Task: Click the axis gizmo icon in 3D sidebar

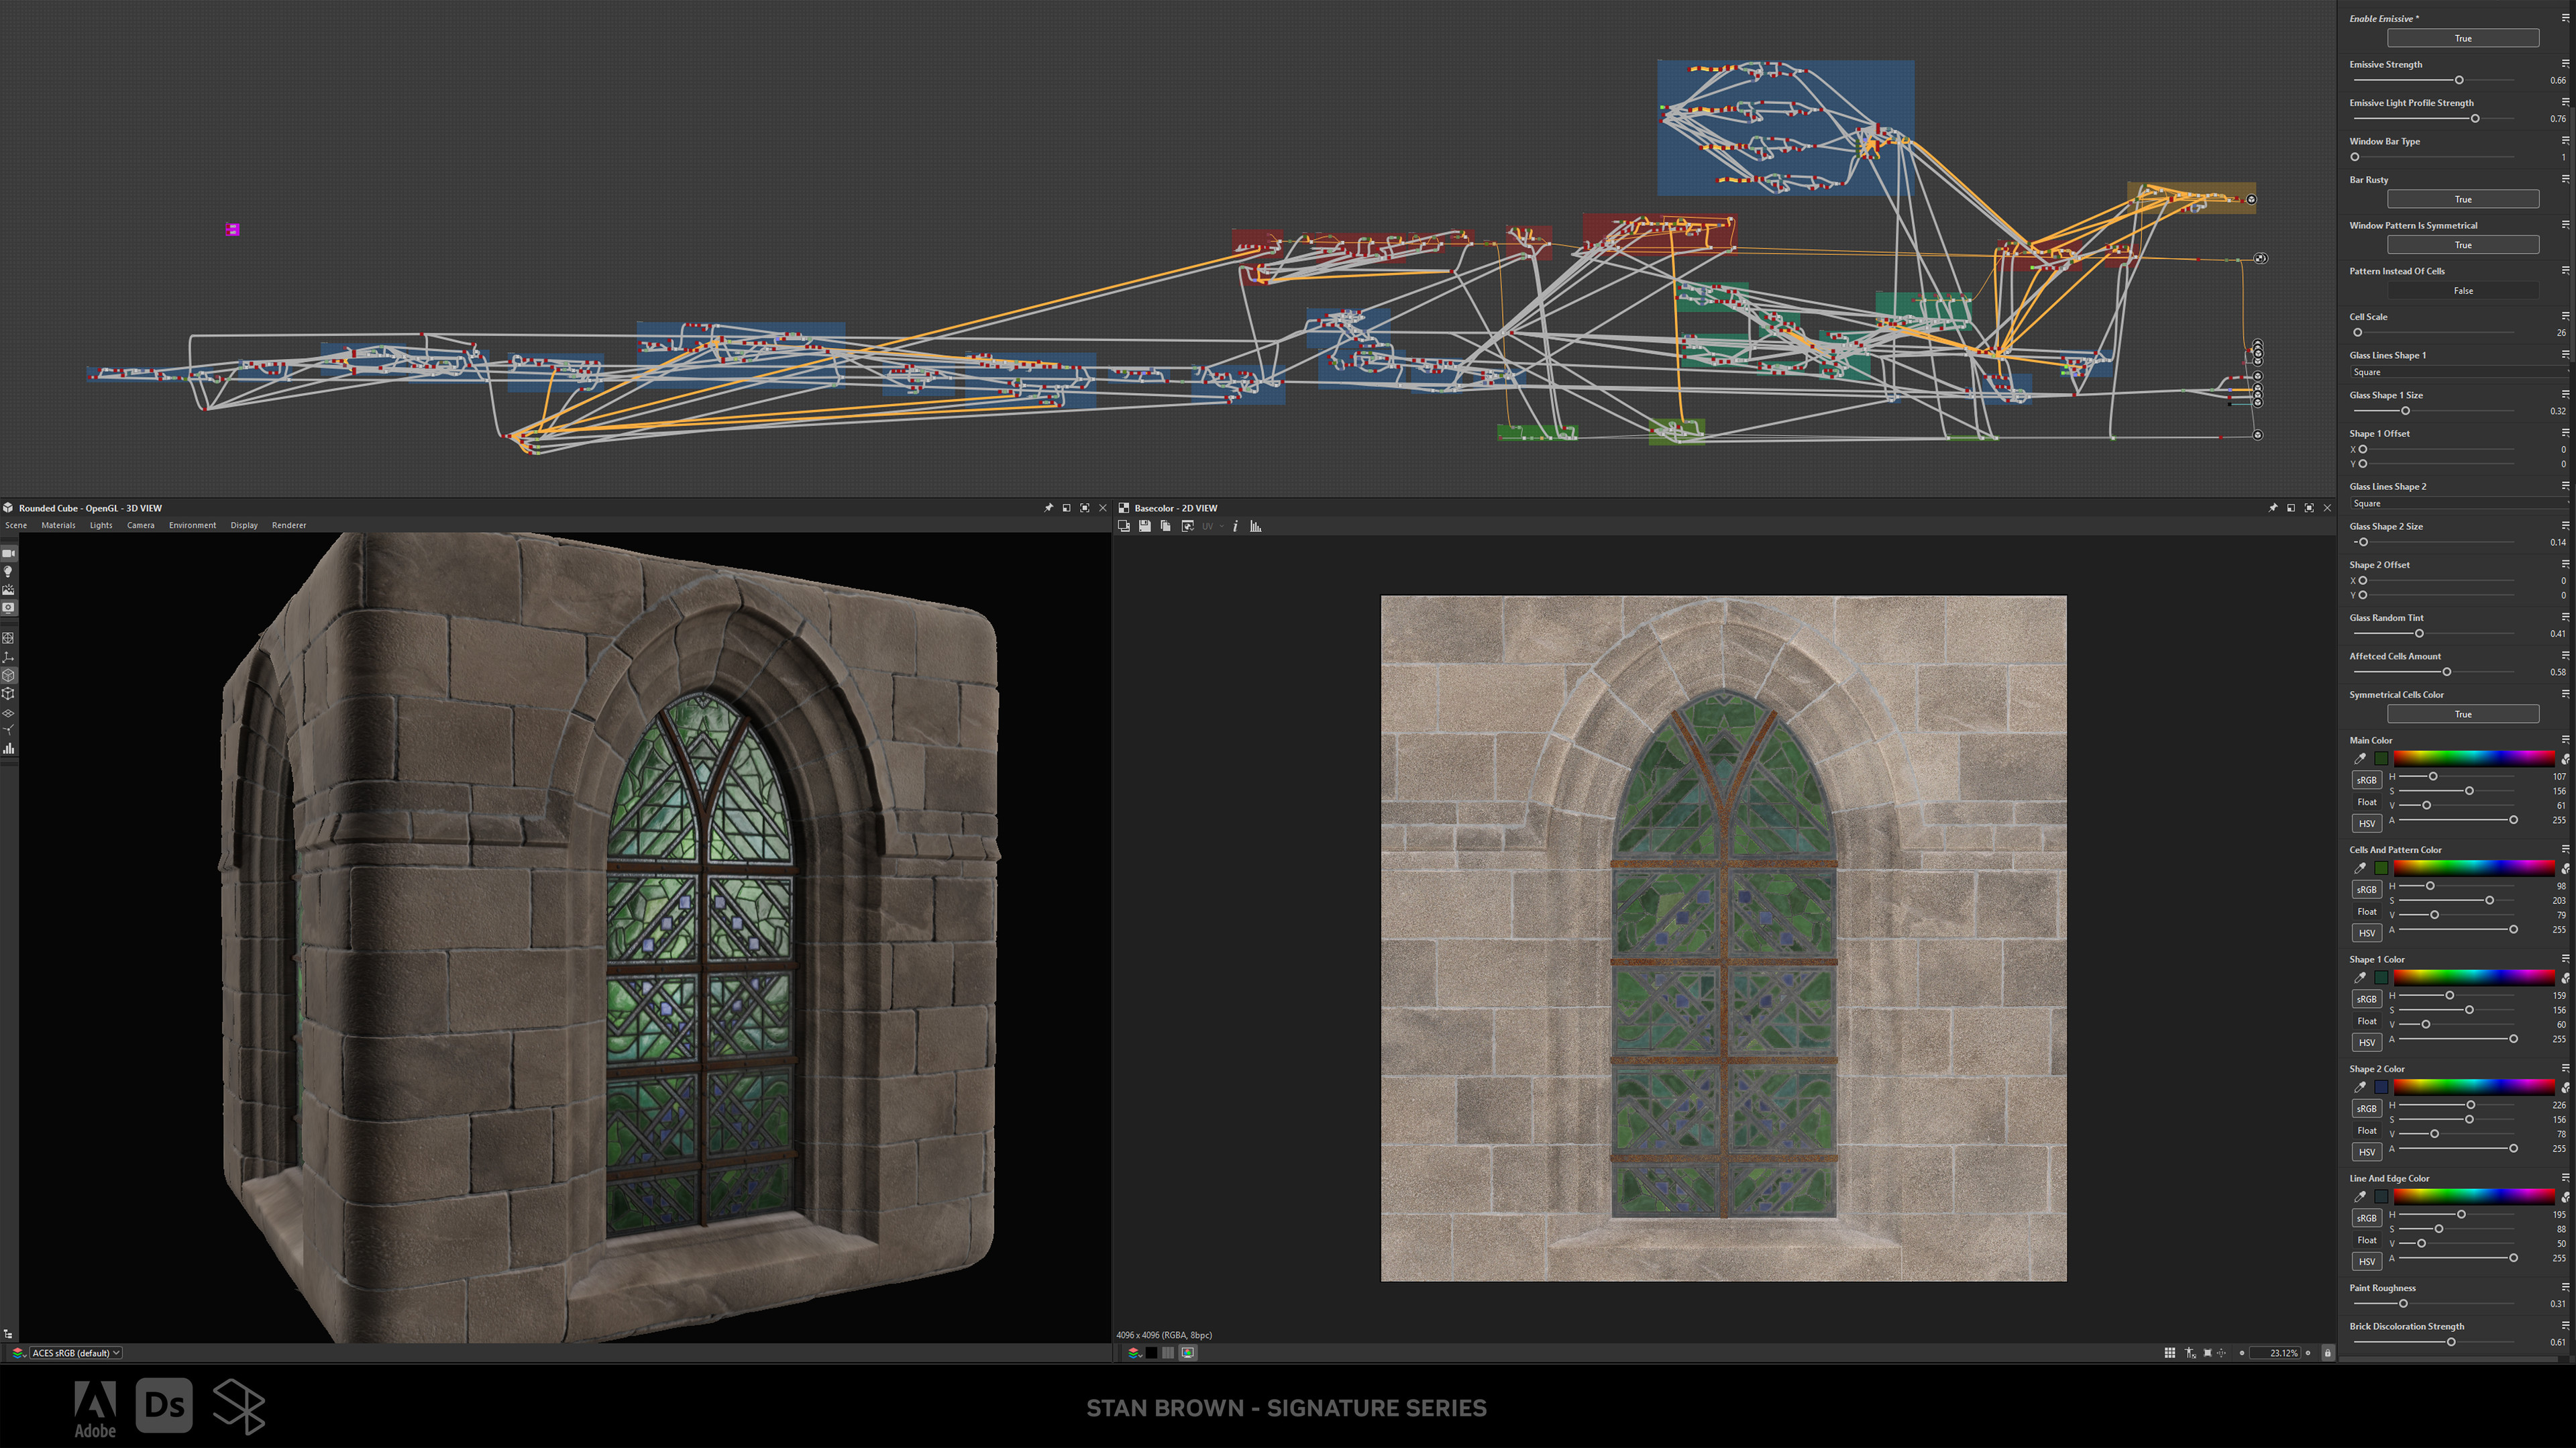Action: pyautogui.click(x=8, y=657)
